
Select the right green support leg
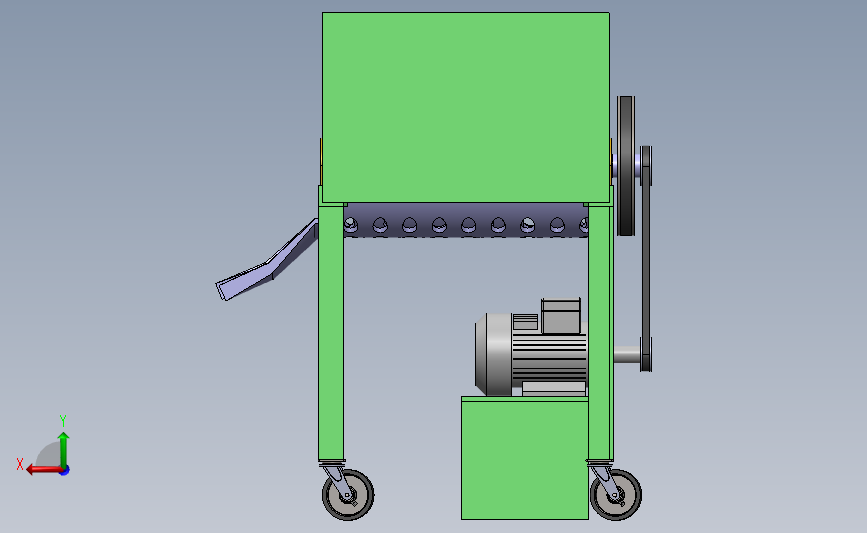click(600, 332)
